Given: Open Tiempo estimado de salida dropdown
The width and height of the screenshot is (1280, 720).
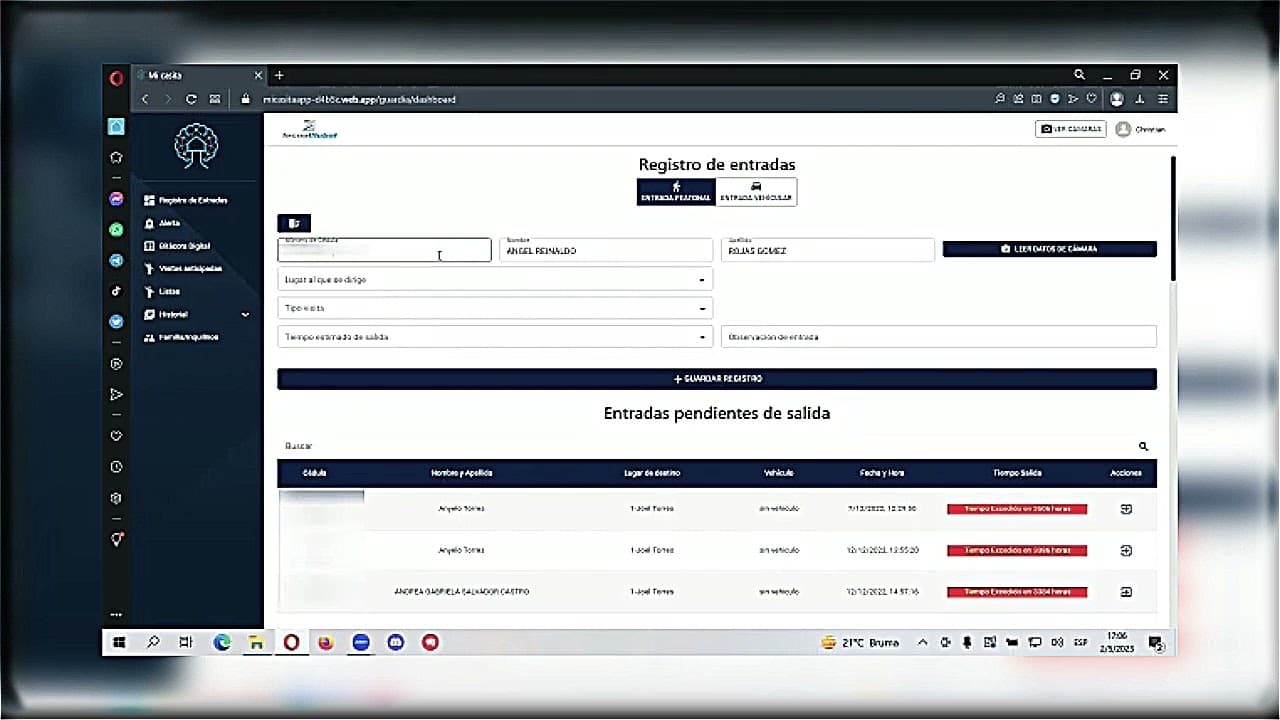Looking at the screenshot, I should [x=495, y=337].
